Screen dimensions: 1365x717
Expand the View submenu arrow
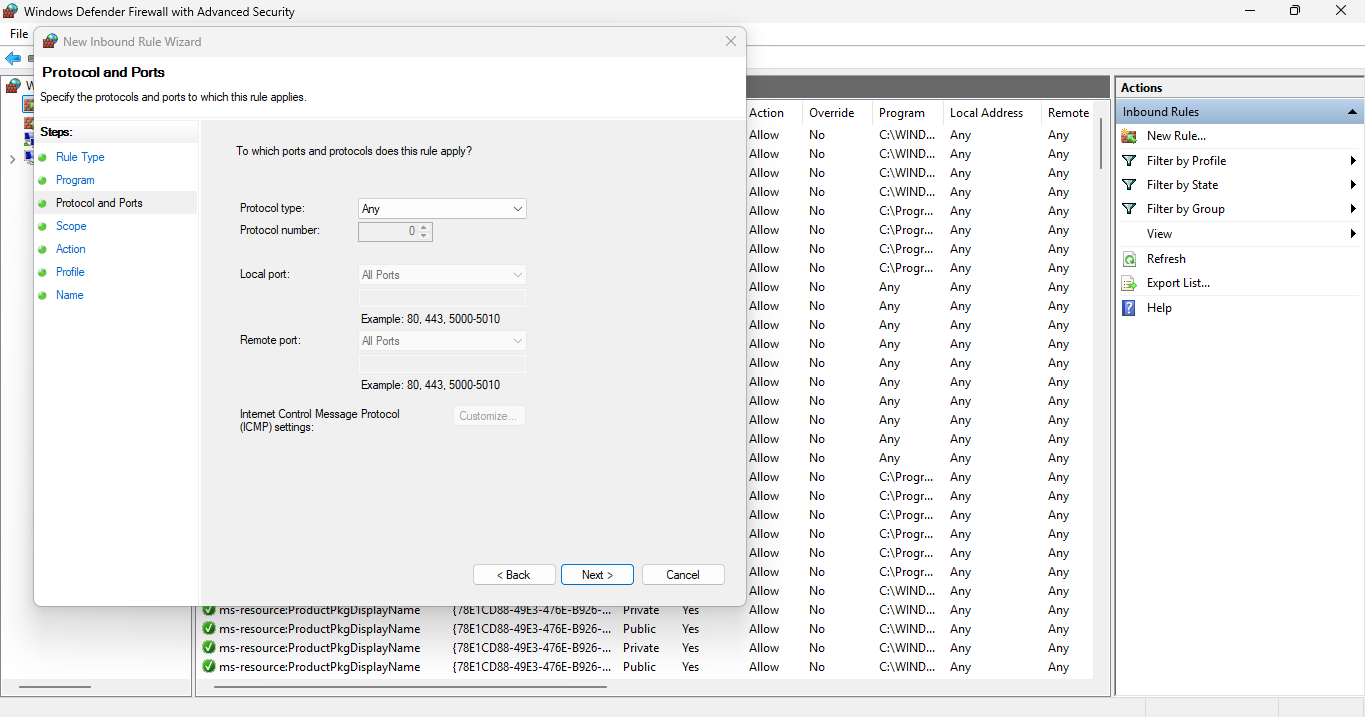coord(1353,233)
